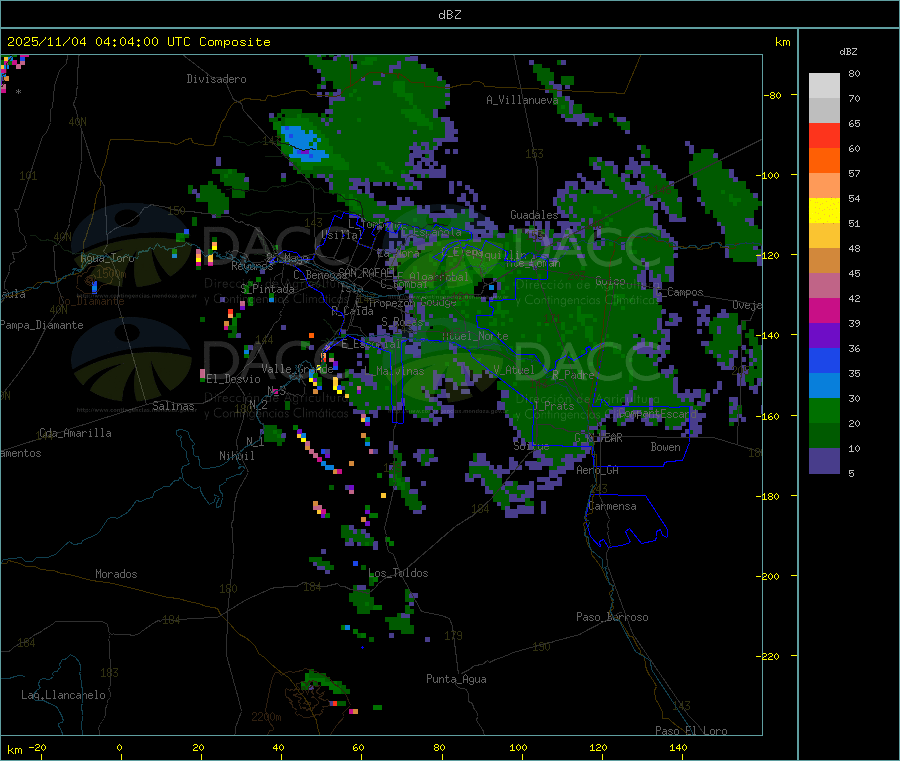Image resolution: width=900 pixels, height=761 pixels.
Task: Click the Cda_Amarilla map label
Action: click(x=75, y=433)
